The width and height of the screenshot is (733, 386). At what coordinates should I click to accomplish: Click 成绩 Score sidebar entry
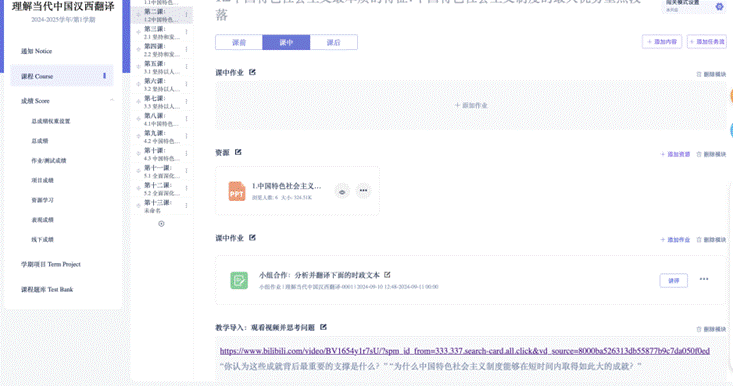(x=35, y=101)
